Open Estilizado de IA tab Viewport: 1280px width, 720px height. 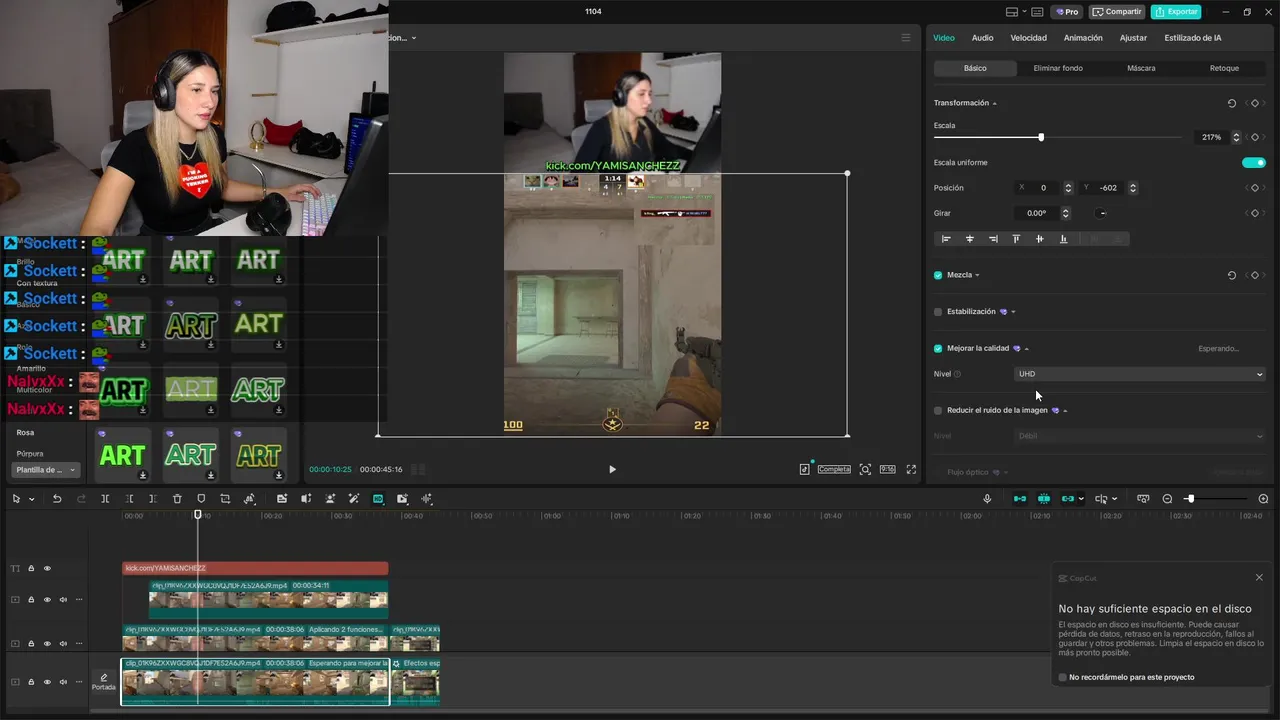[1193, 38]
